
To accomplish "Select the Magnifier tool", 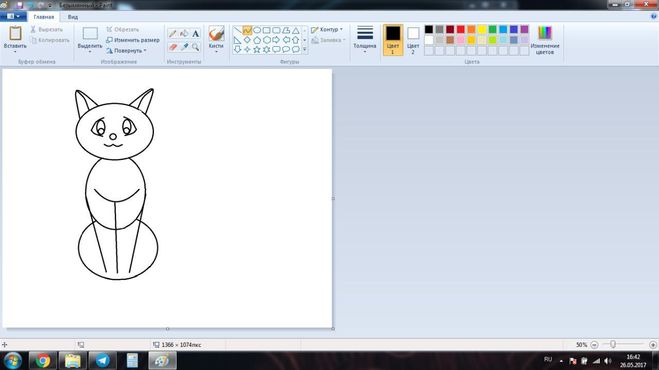I will pyautogui.click(x=195, y=47).
